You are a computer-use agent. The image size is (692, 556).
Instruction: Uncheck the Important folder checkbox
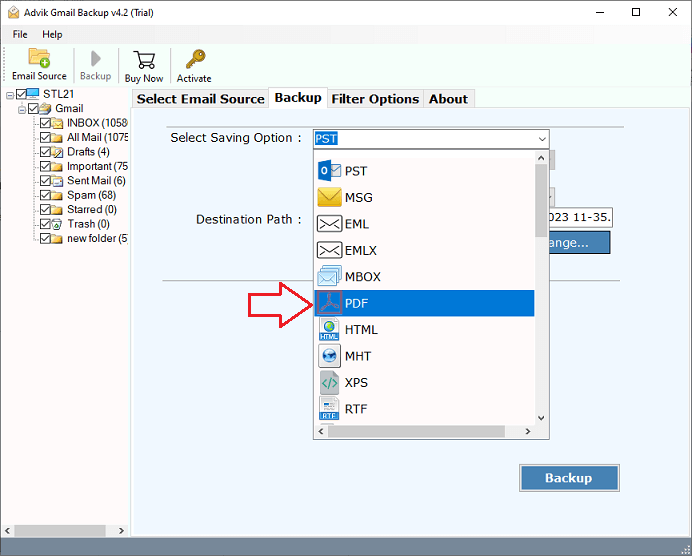click(45, 166)
